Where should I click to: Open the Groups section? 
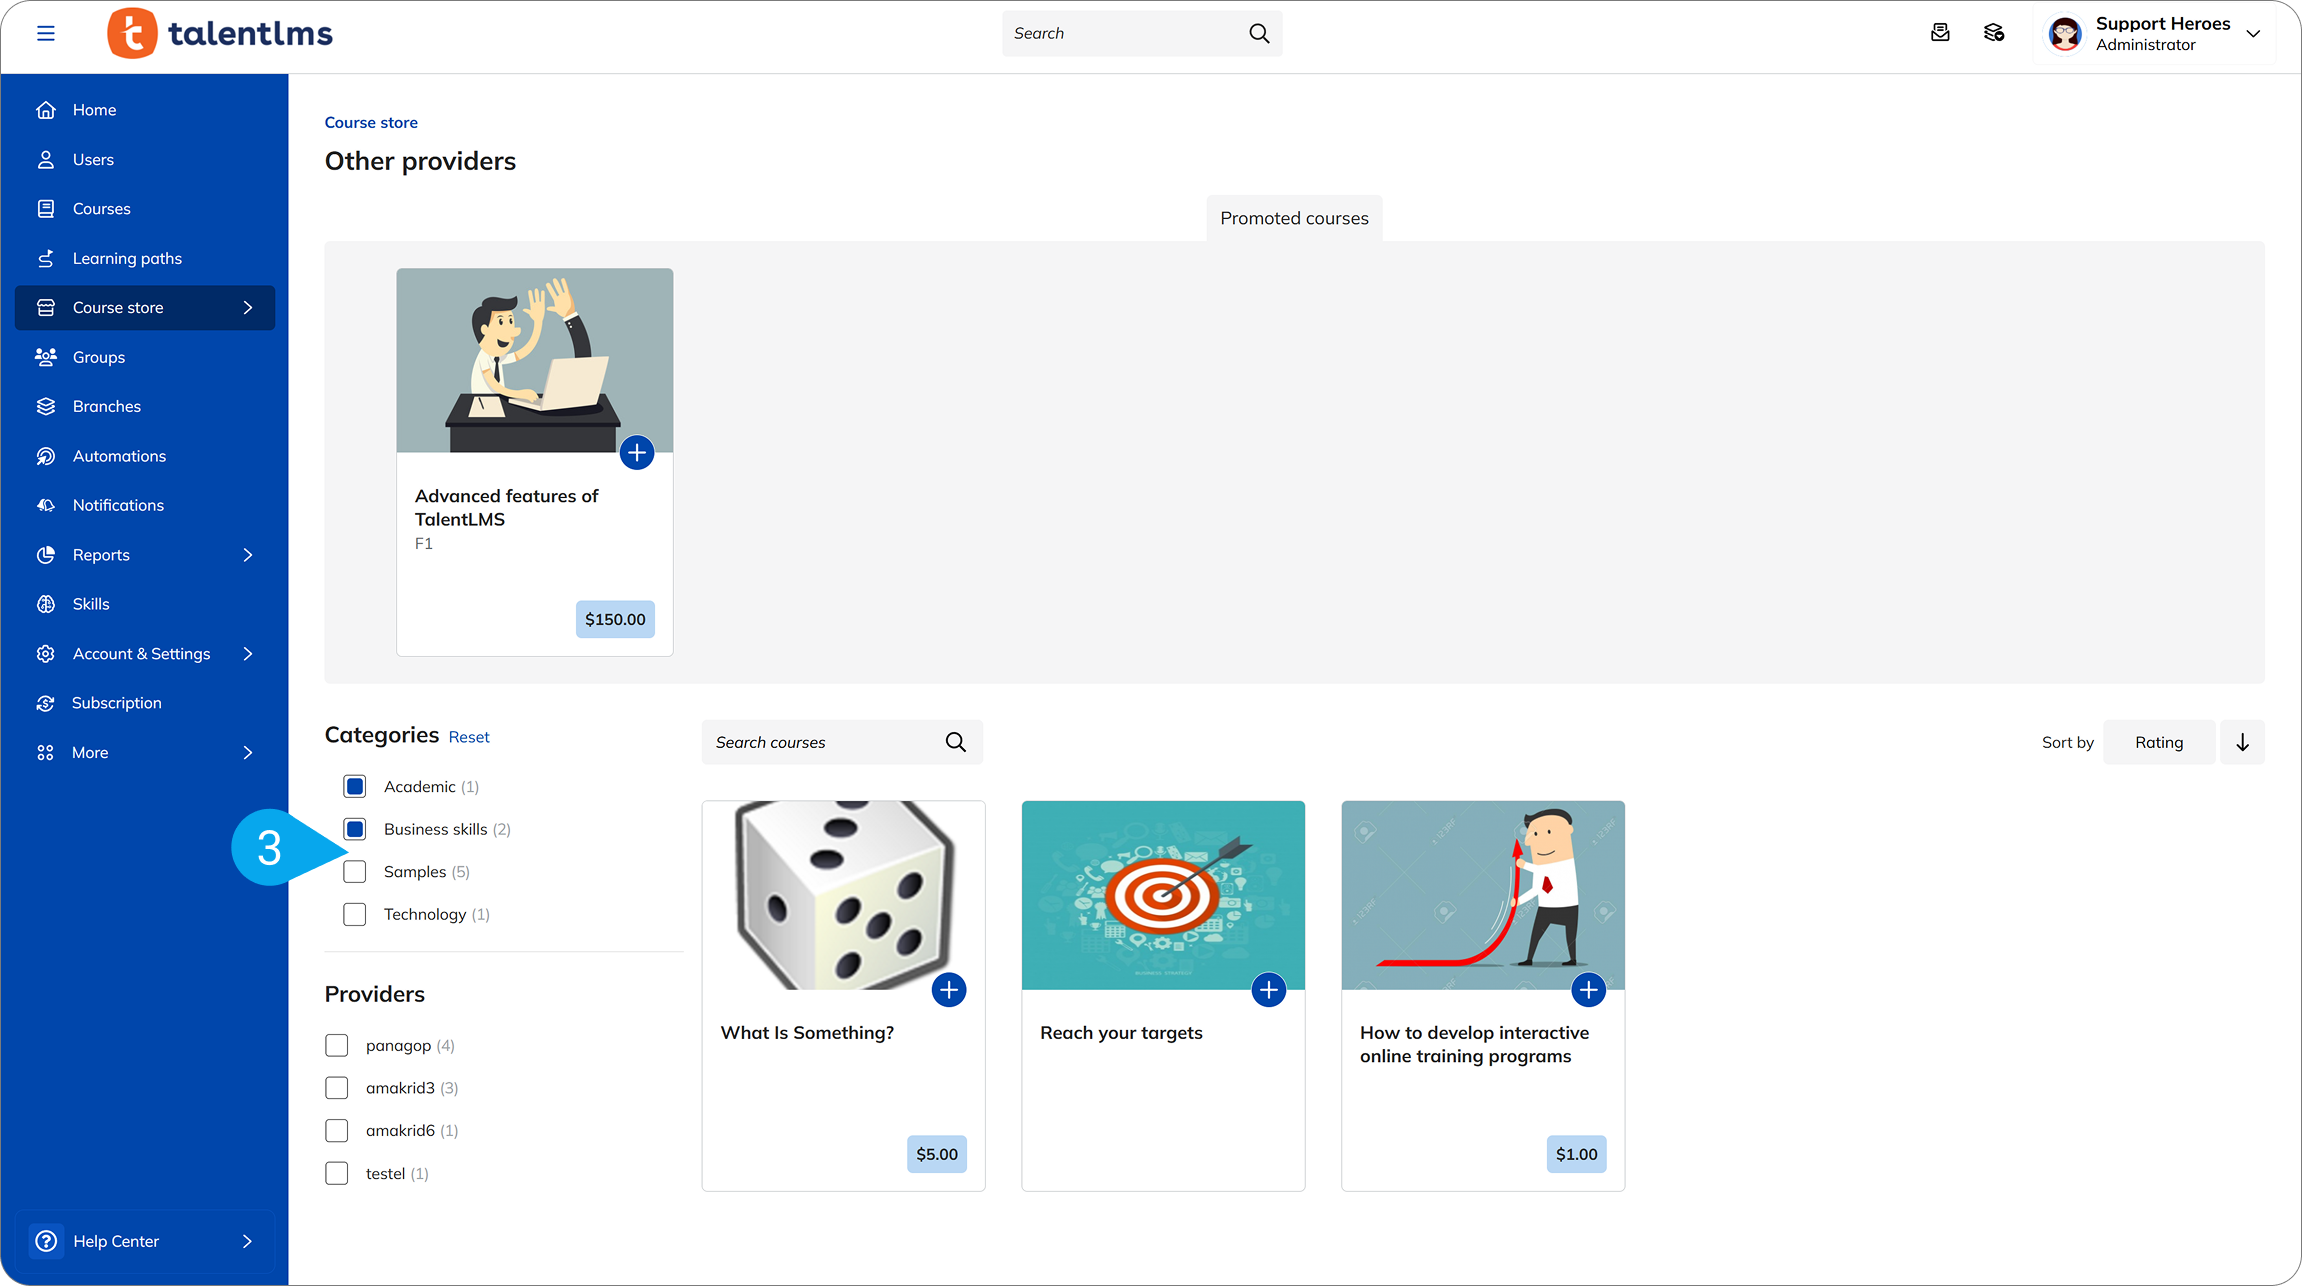99,356
